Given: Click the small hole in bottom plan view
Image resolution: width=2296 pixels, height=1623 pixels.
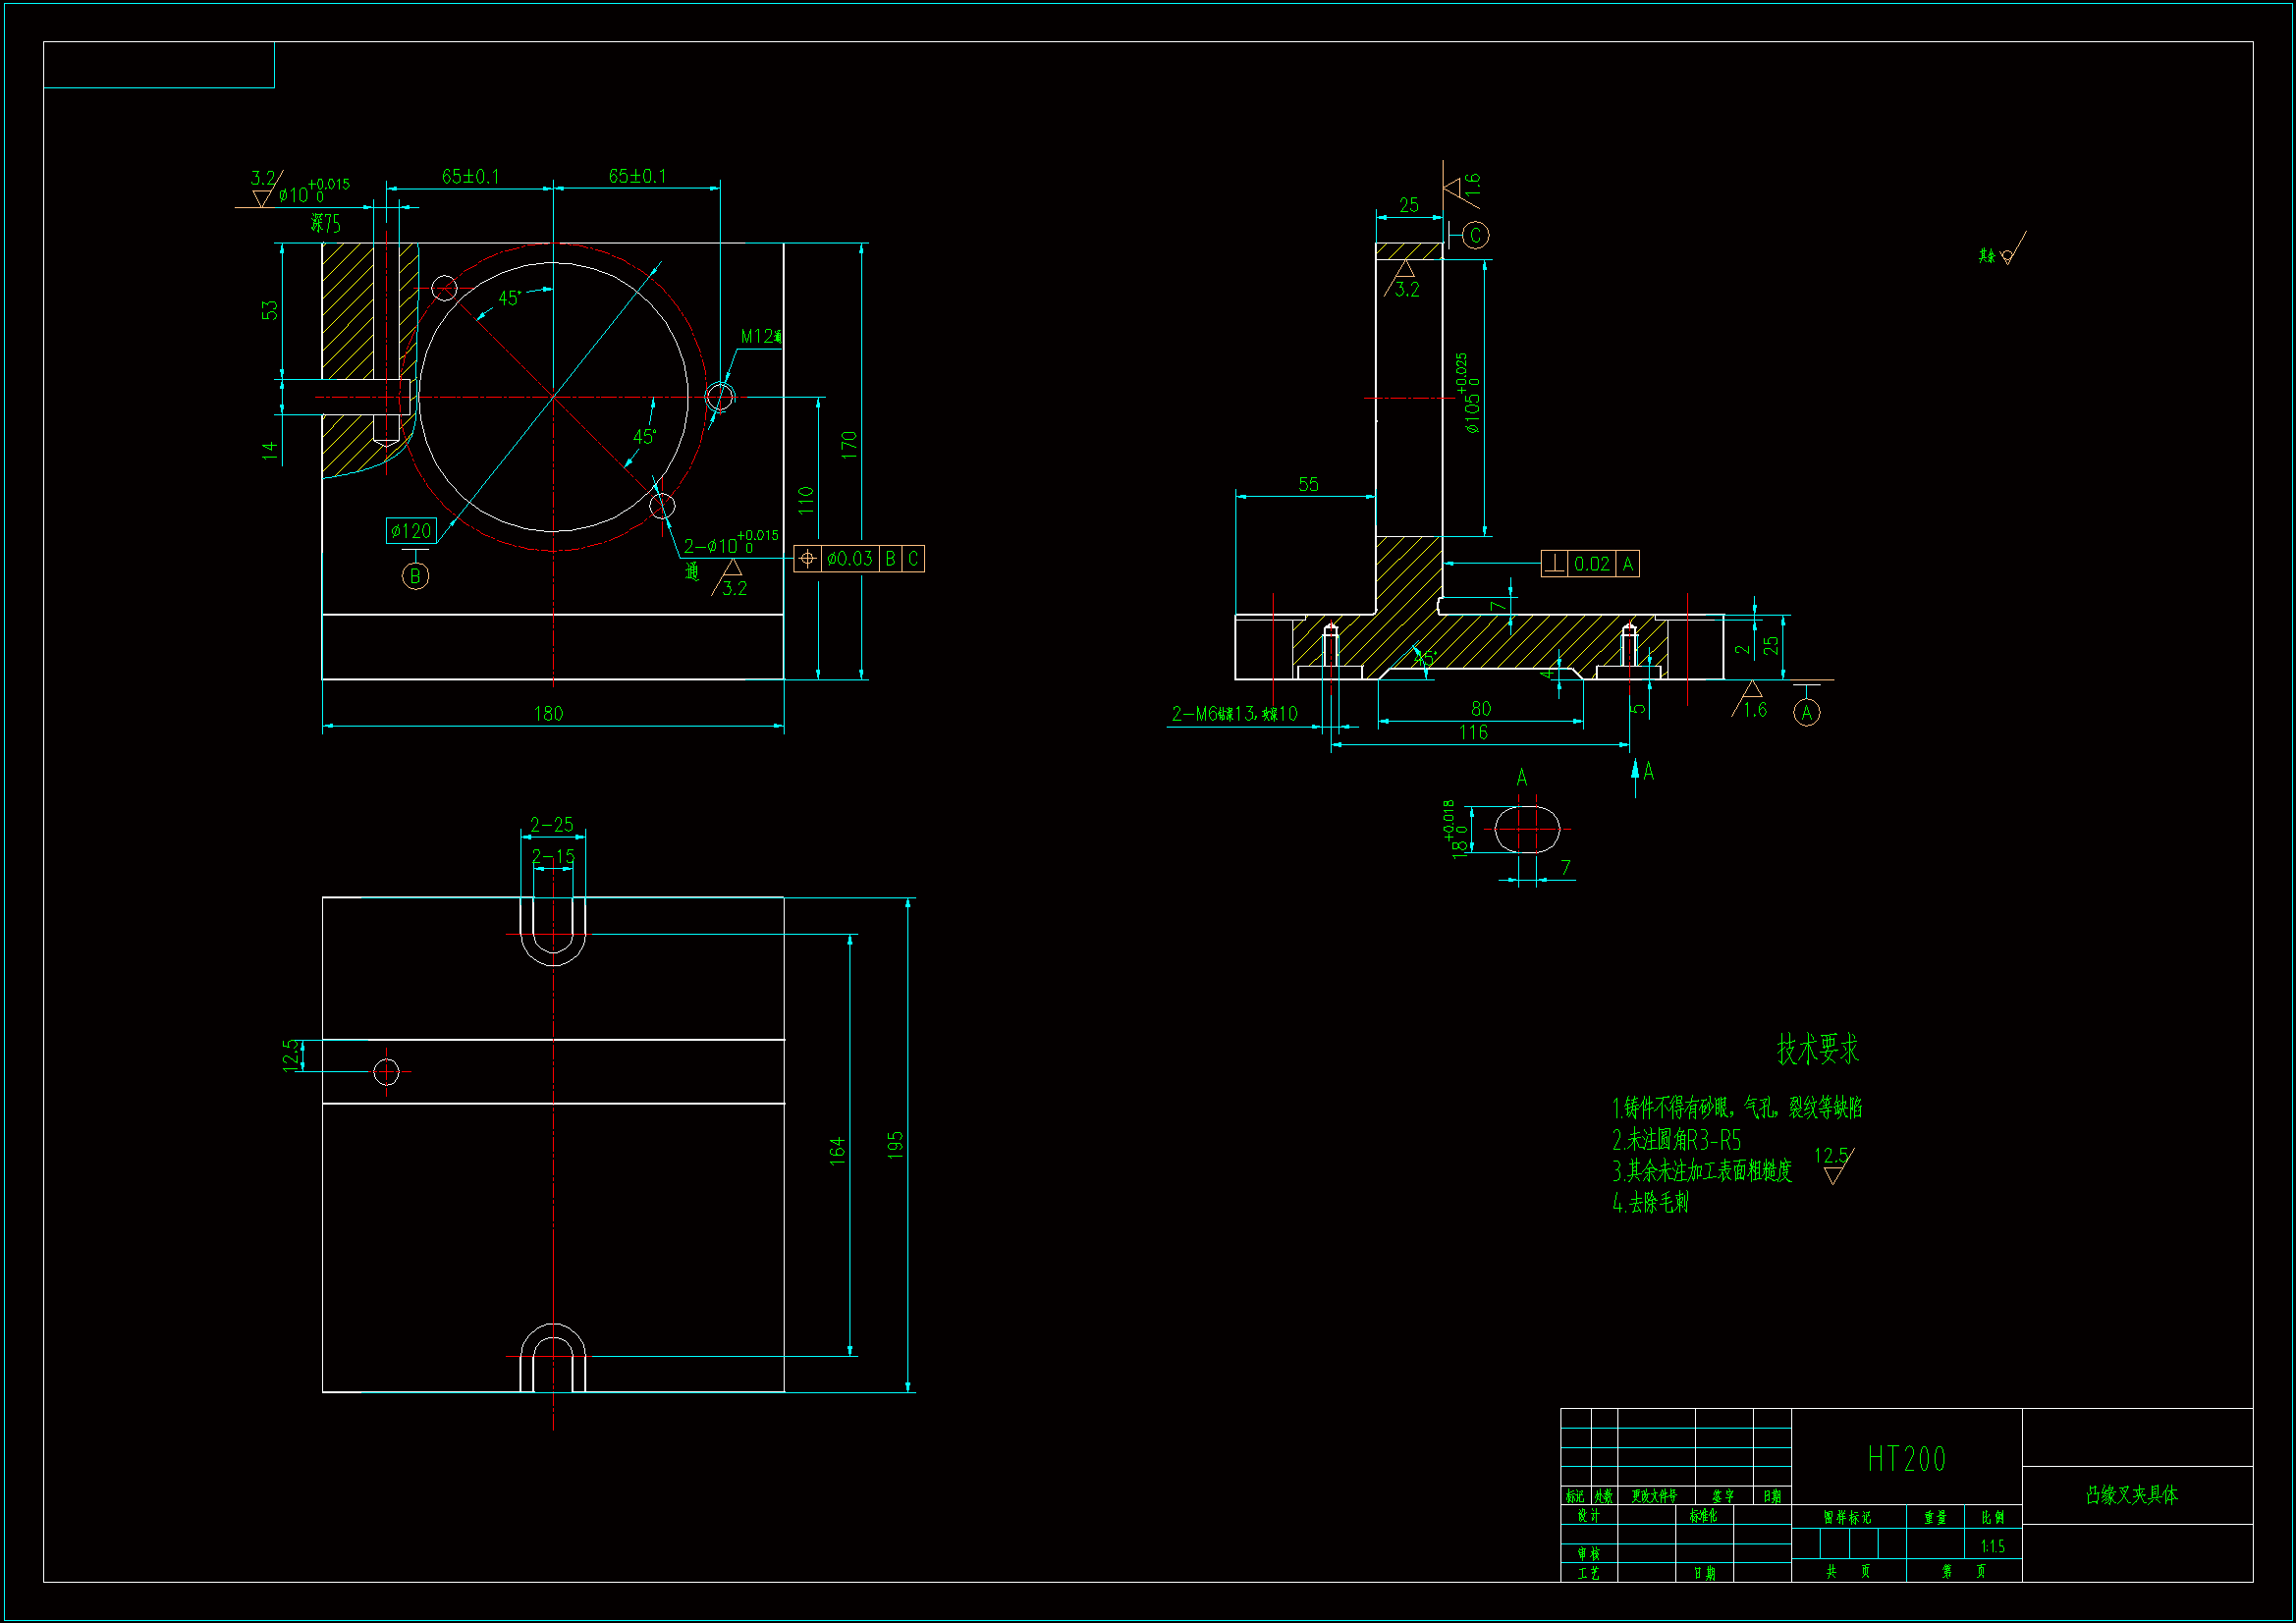Looking at the screenshot, I should pos(386,1072).
